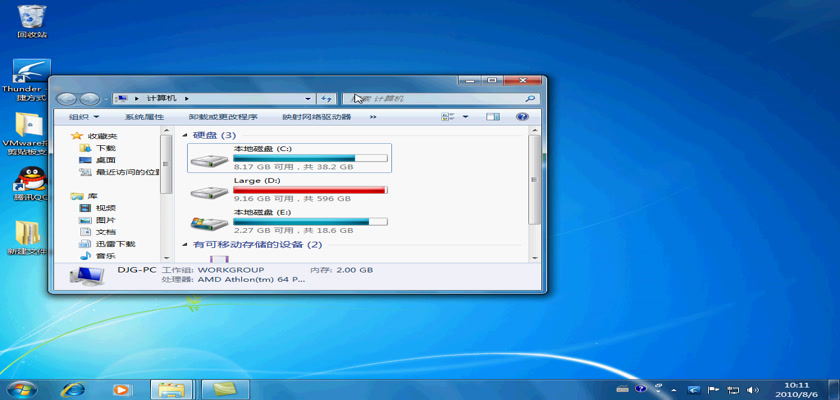
Task: Click the Refresh button beside address bar
Action: tap(326, 99)
